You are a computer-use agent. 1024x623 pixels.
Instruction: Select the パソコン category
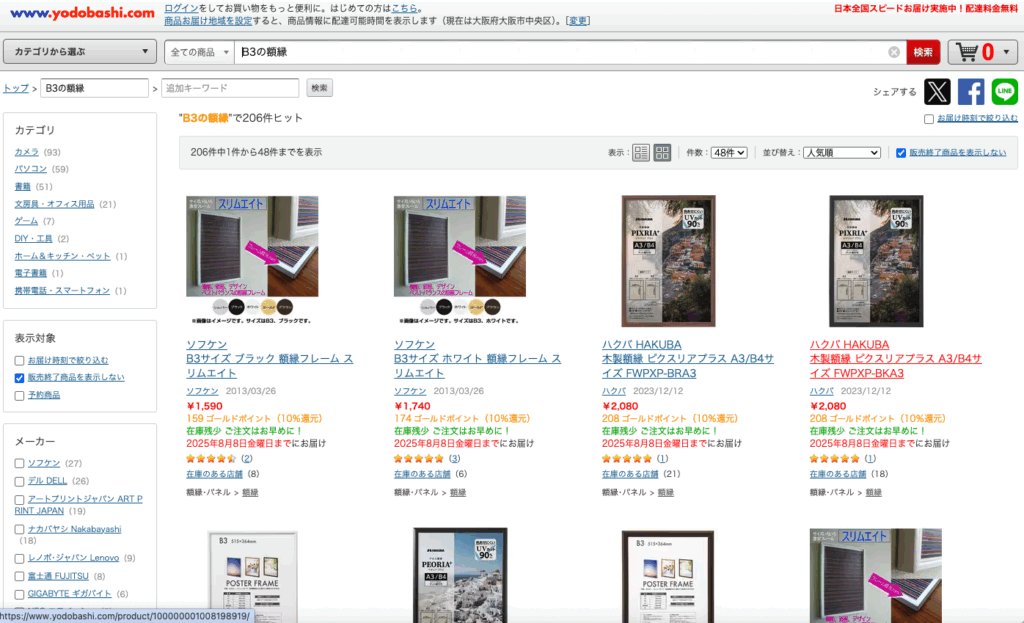(x=31, y=169)
